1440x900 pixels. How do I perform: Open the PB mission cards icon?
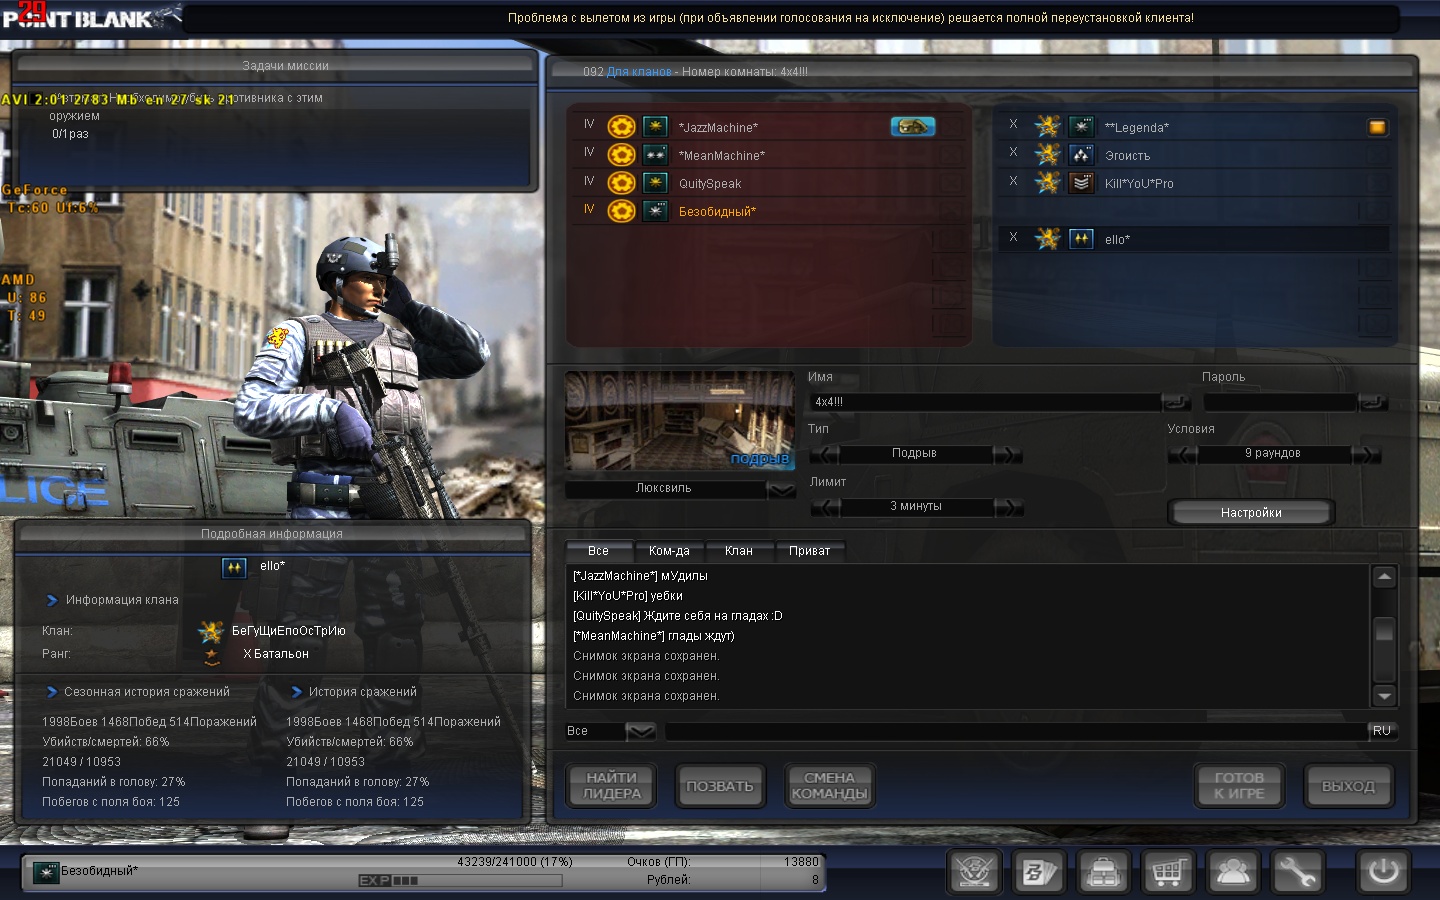pyautogui.click(x=1038, y=872)
